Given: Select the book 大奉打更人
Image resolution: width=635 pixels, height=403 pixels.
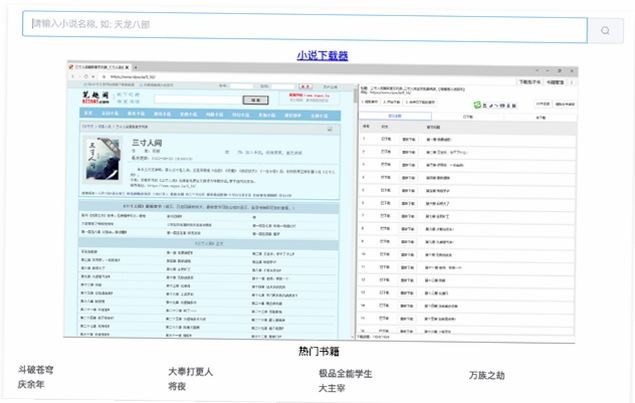Looking at the screenshot, I should [x=190, y=371].
